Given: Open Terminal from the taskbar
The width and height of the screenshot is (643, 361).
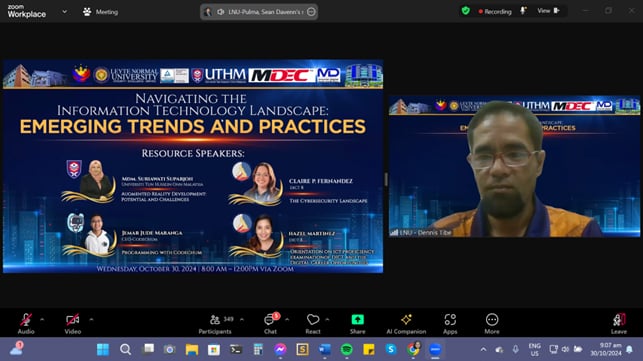Looking at the screenshot, I should [x=236, y=350].
